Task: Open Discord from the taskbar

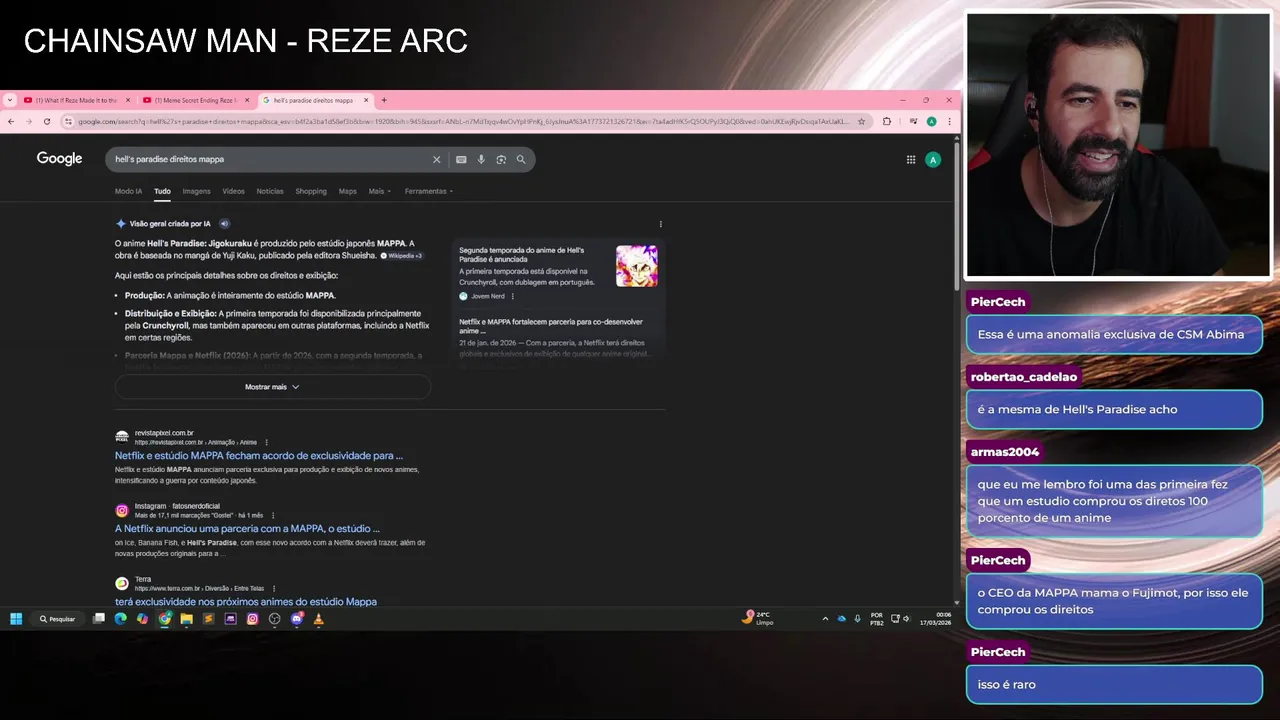Action: pyautogui.click(x=296, y=619)
